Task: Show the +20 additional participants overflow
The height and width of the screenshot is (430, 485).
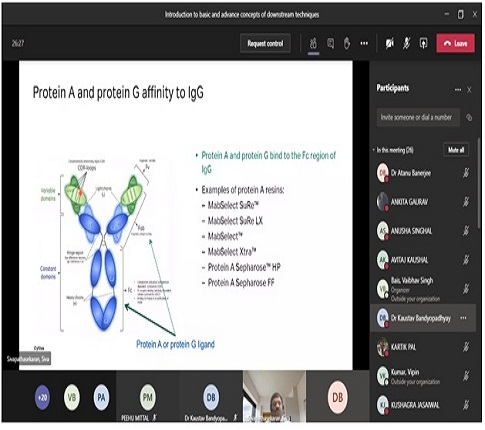Action: [x=42, y=397]
